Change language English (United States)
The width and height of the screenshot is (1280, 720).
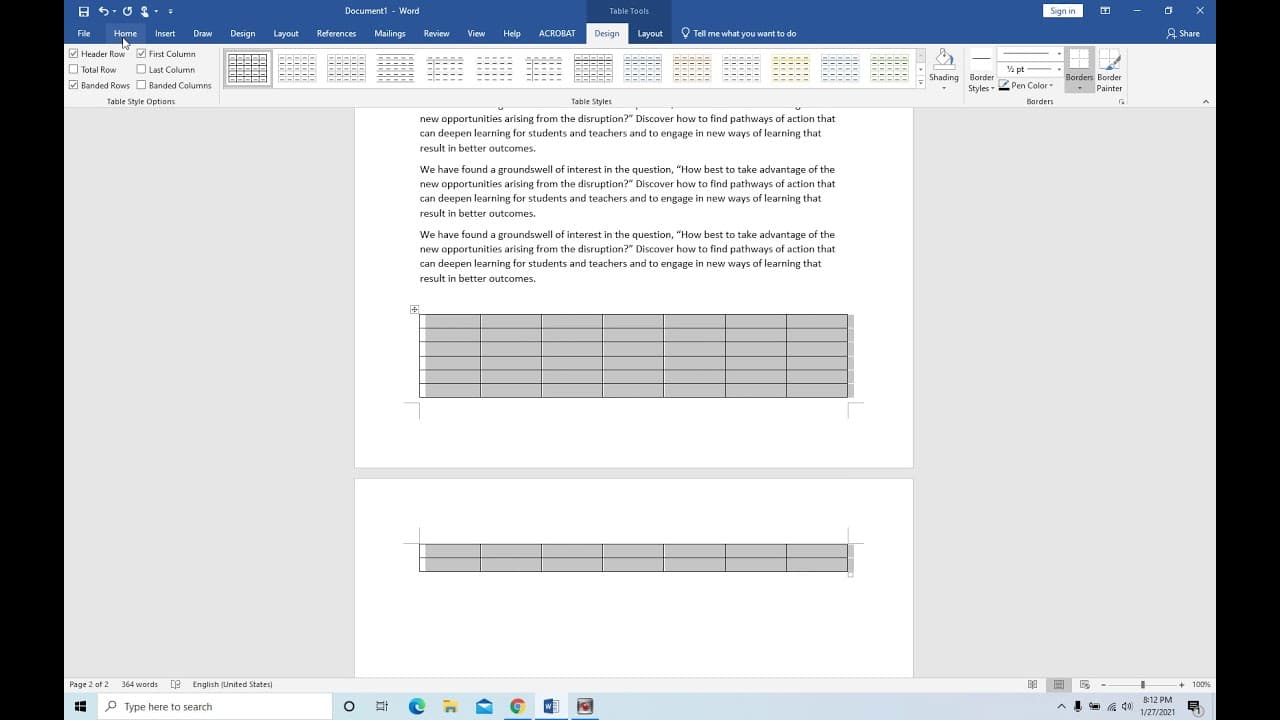[x=232, y=684]
